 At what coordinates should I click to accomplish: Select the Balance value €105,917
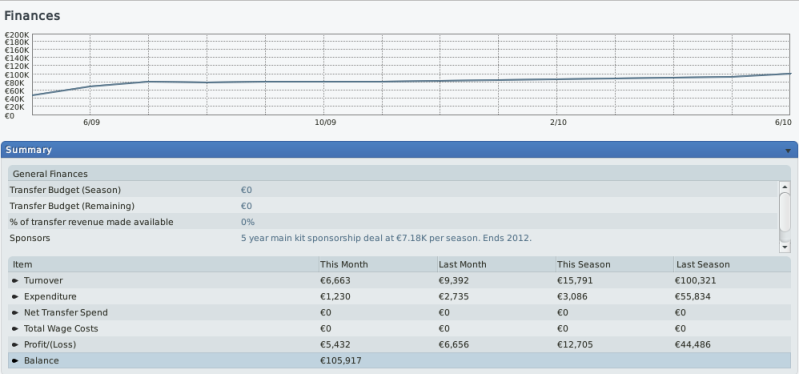341,361
